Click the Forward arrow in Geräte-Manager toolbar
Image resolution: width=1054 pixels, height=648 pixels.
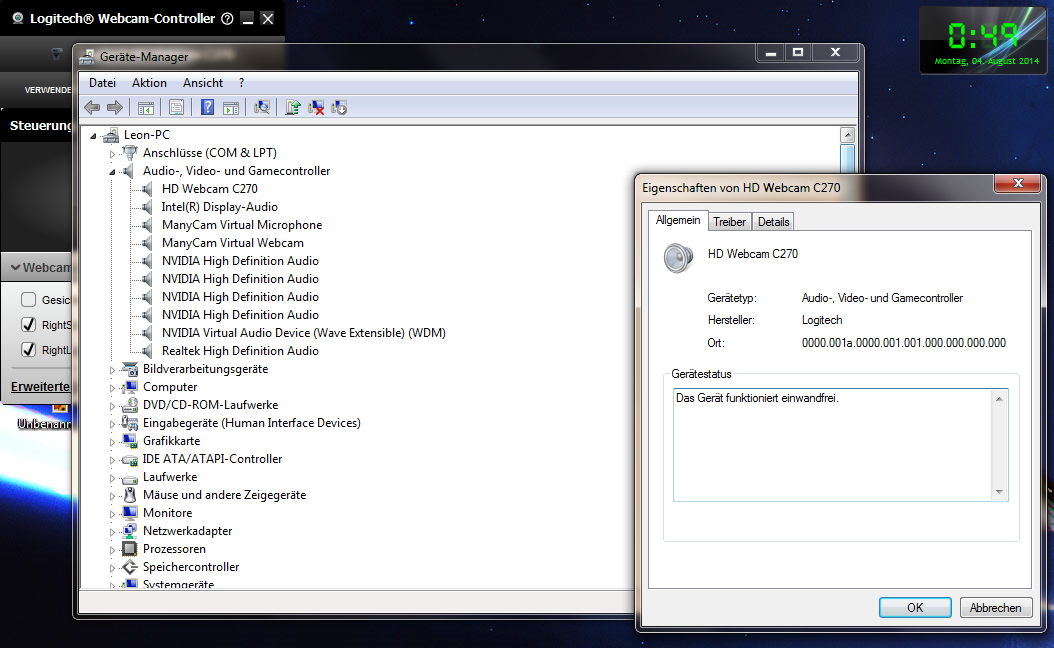pos(115,108)
